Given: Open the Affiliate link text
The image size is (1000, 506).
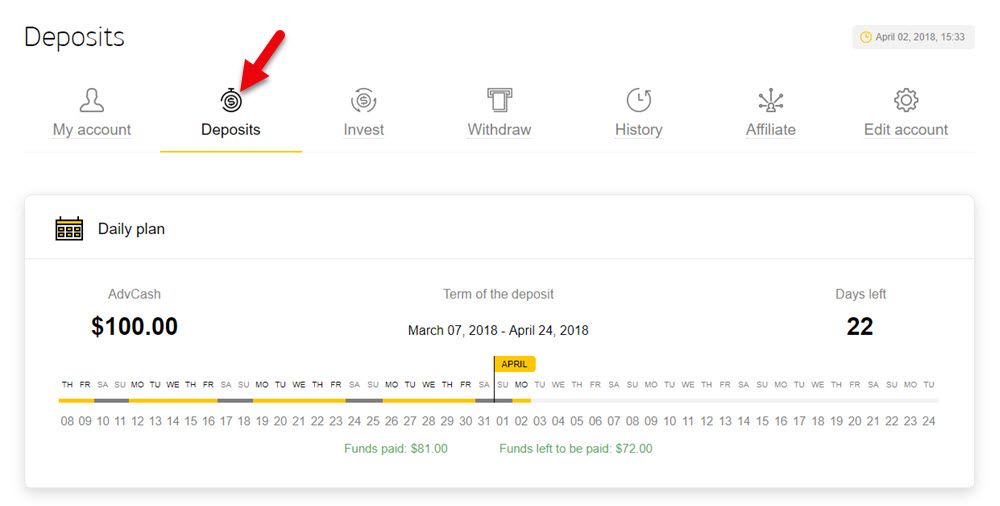Looking at the screenshot, I should tap(771, 130).
